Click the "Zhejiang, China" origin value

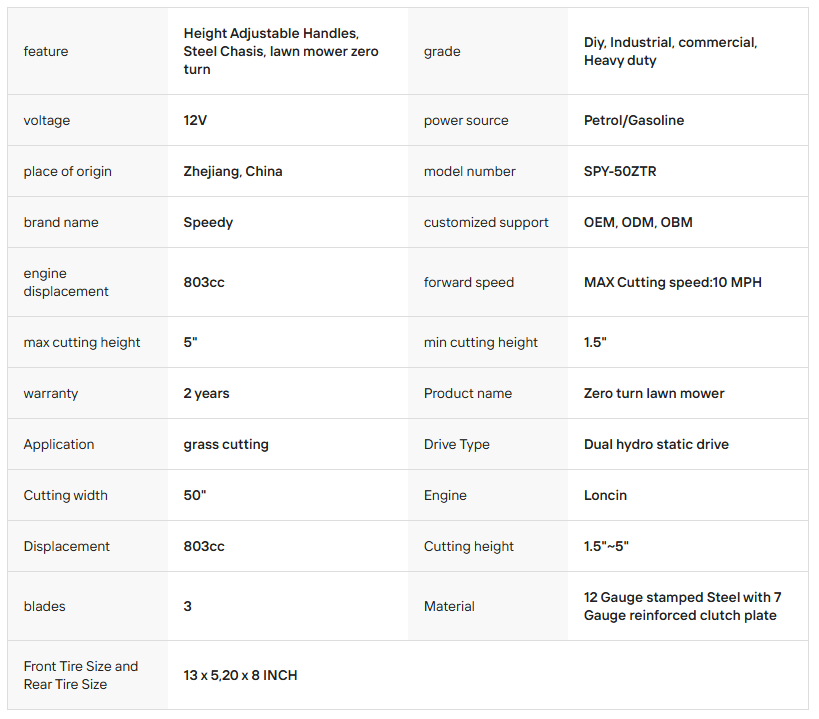233,171
